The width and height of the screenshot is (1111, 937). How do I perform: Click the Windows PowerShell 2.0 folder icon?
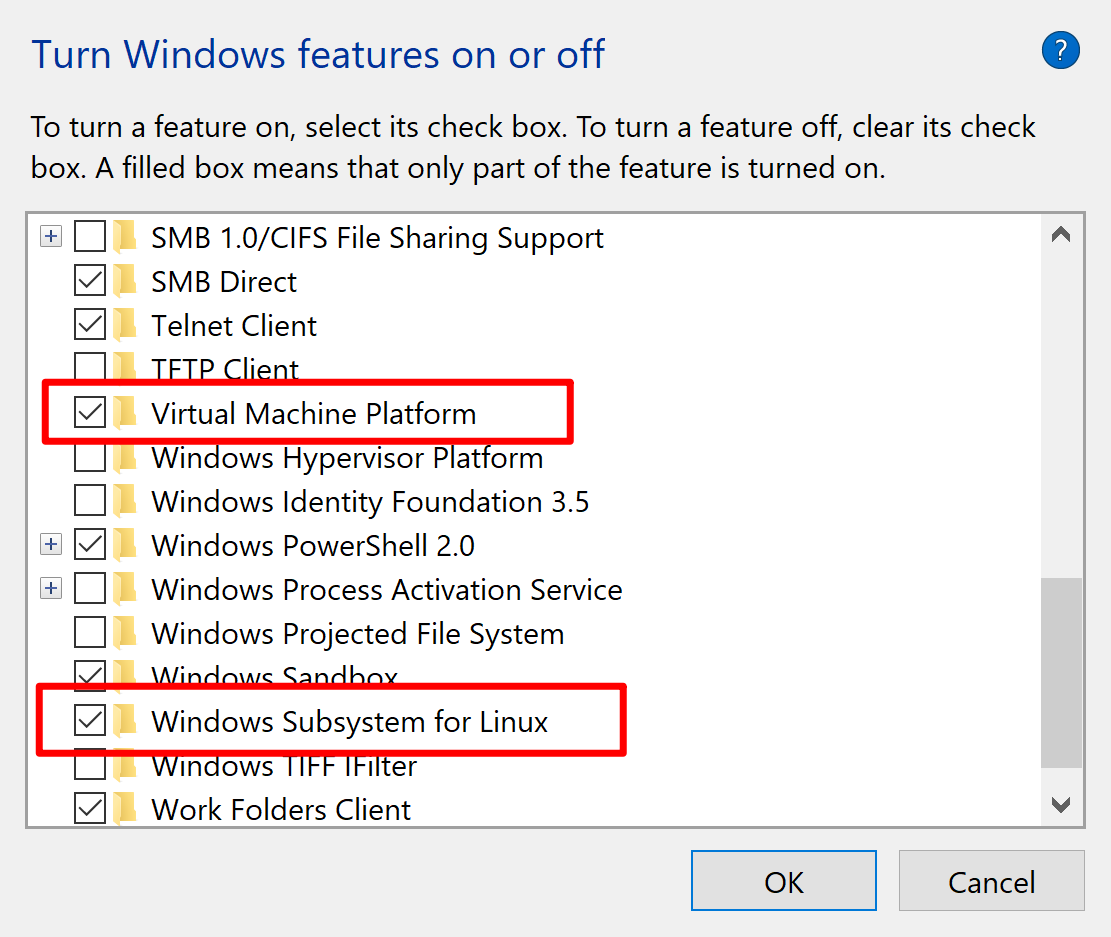coord(125,545)
